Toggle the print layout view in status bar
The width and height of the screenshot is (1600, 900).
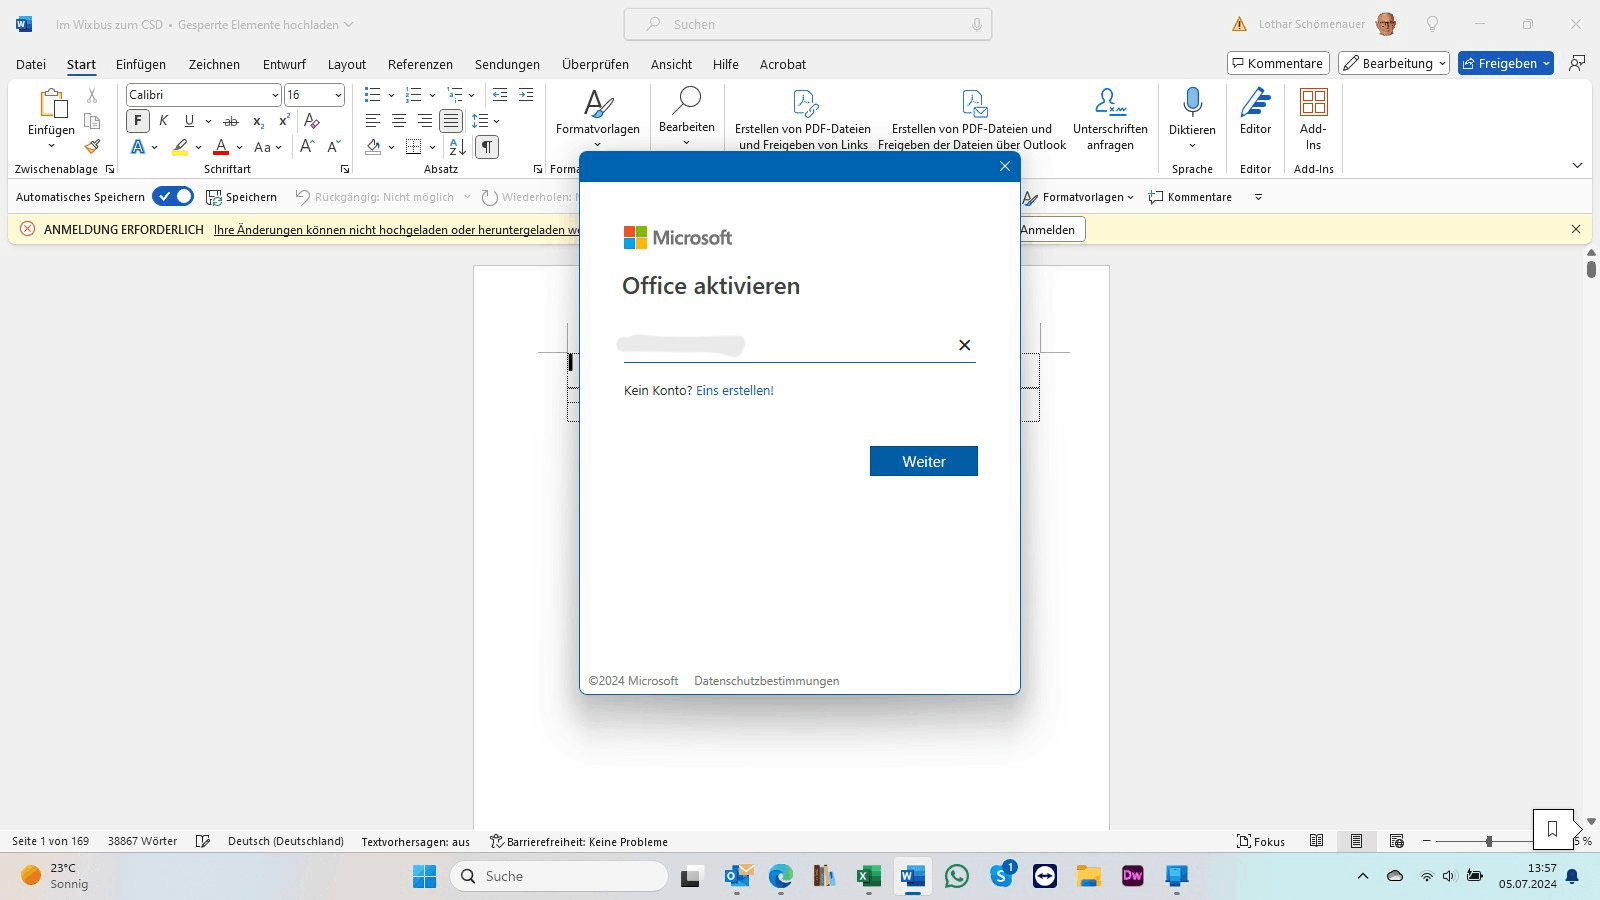click(1357, 841)
